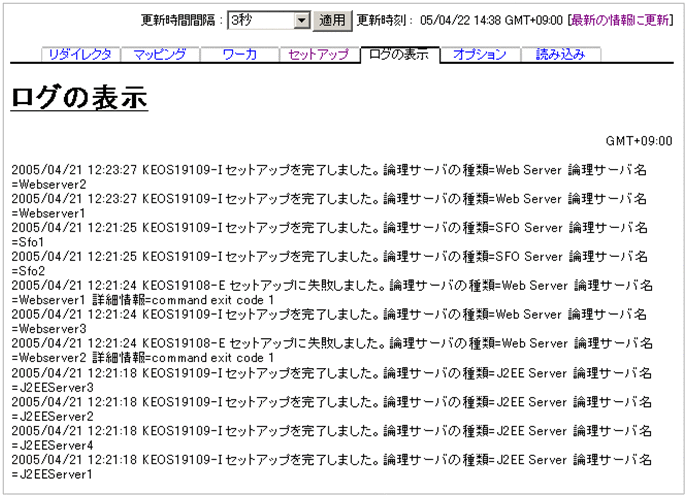
Task: Click the log entry text =Sfo2
Action: point(28,271)
